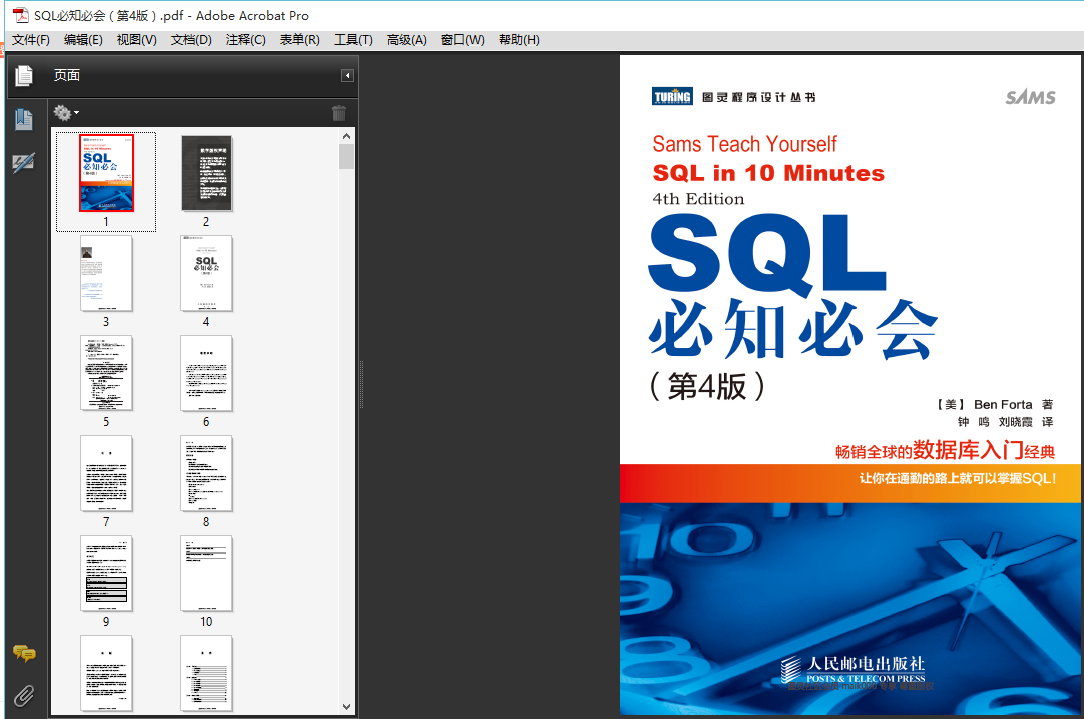Open the 工具(T) menu

pyautogui.click(x=353, y=40)
